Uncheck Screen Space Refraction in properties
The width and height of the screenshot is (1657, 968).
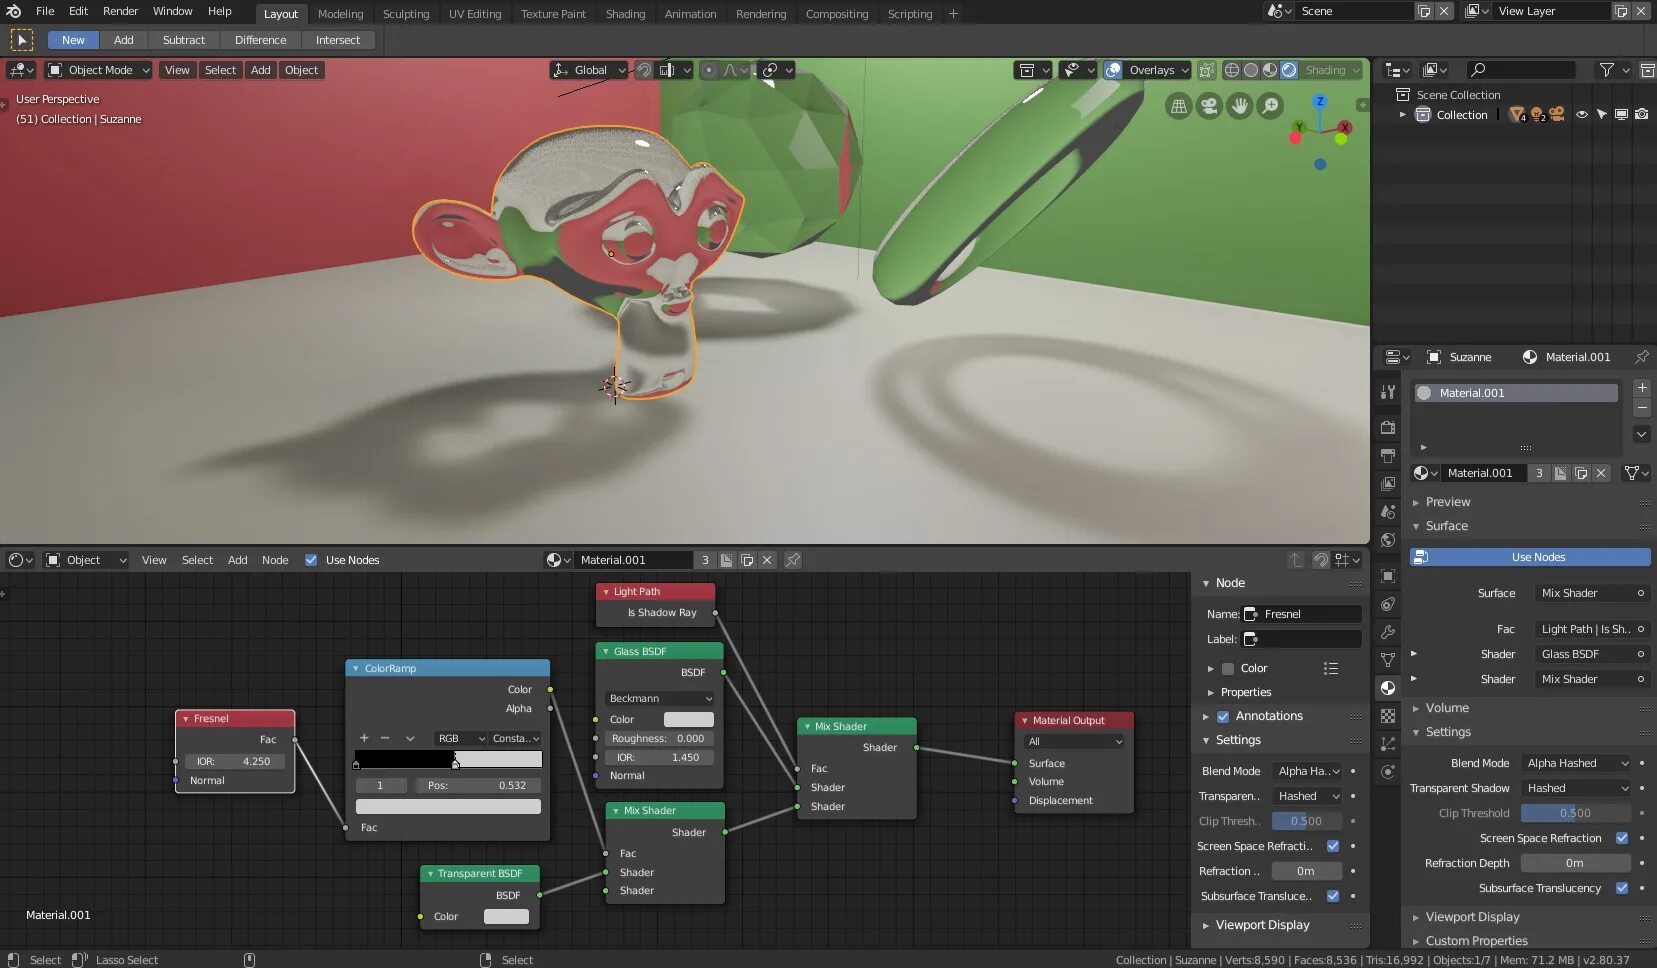[1622, 838]
